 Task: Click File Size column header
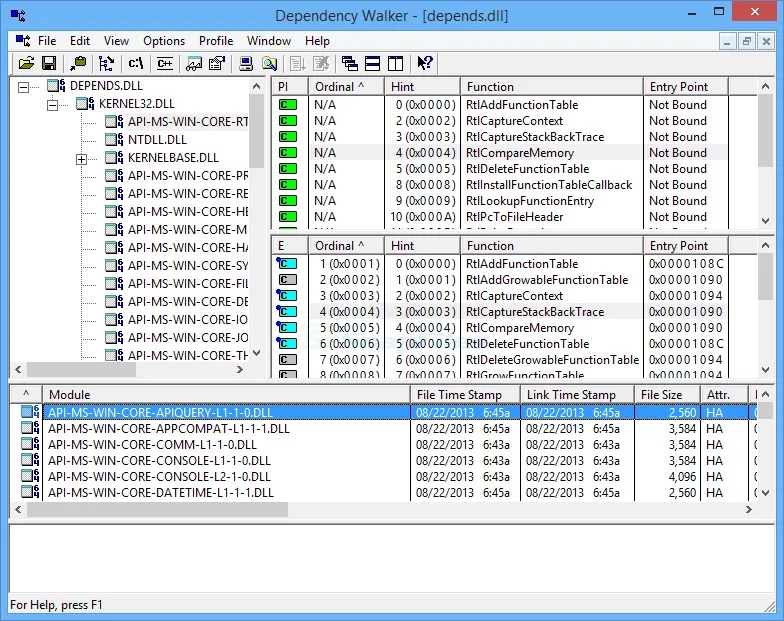[x=668, y=394]
